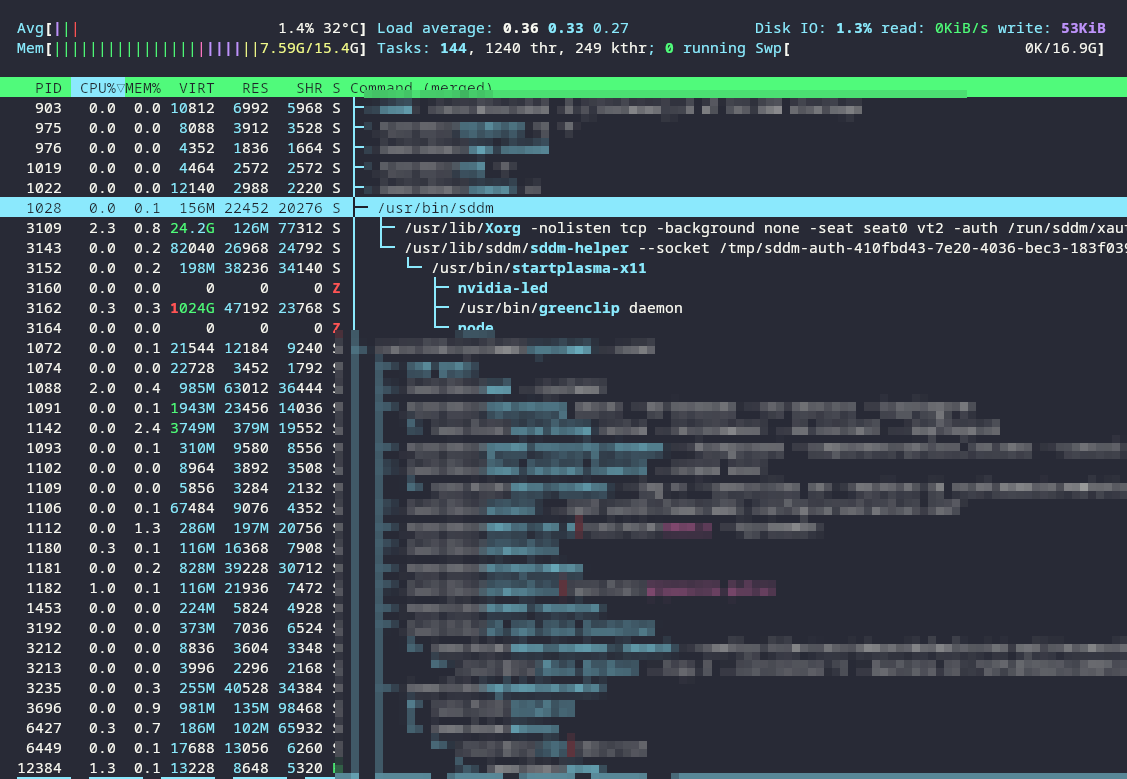Click PID 1022 in process list

tap(44, 188)
